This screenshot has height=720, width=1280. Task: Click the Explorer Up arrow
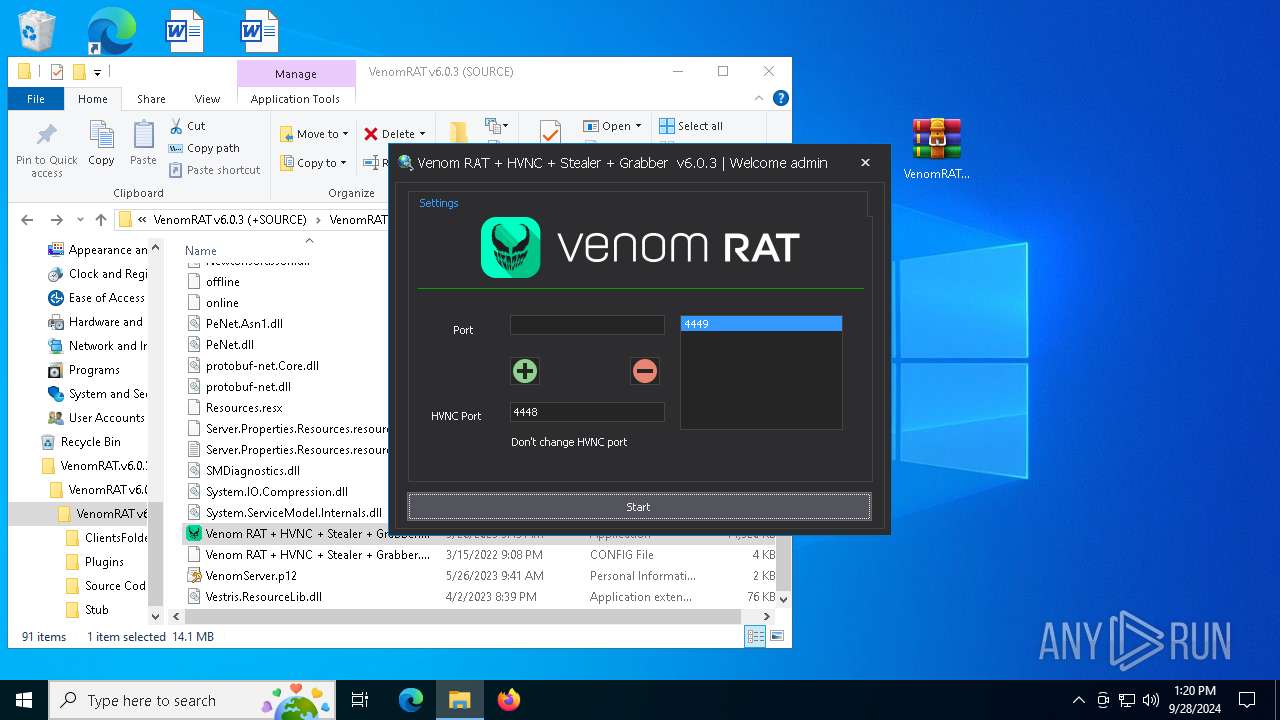[101, 220]
